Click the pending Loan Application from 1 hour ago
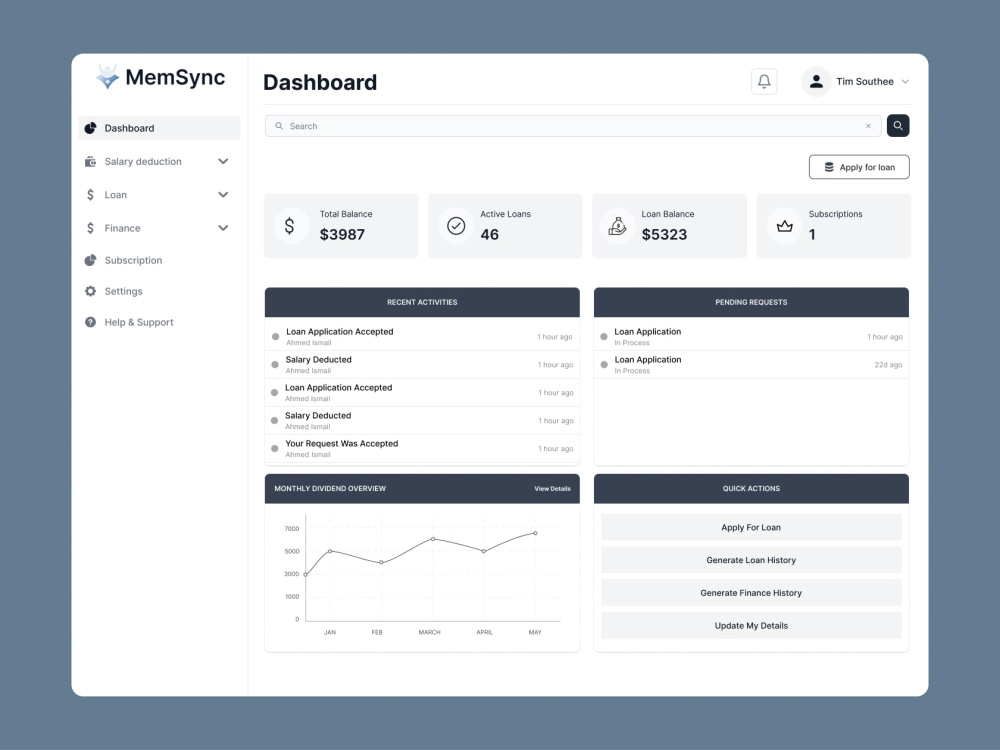The width and height of the screenshot is (1000, 750). pos(751,336)
